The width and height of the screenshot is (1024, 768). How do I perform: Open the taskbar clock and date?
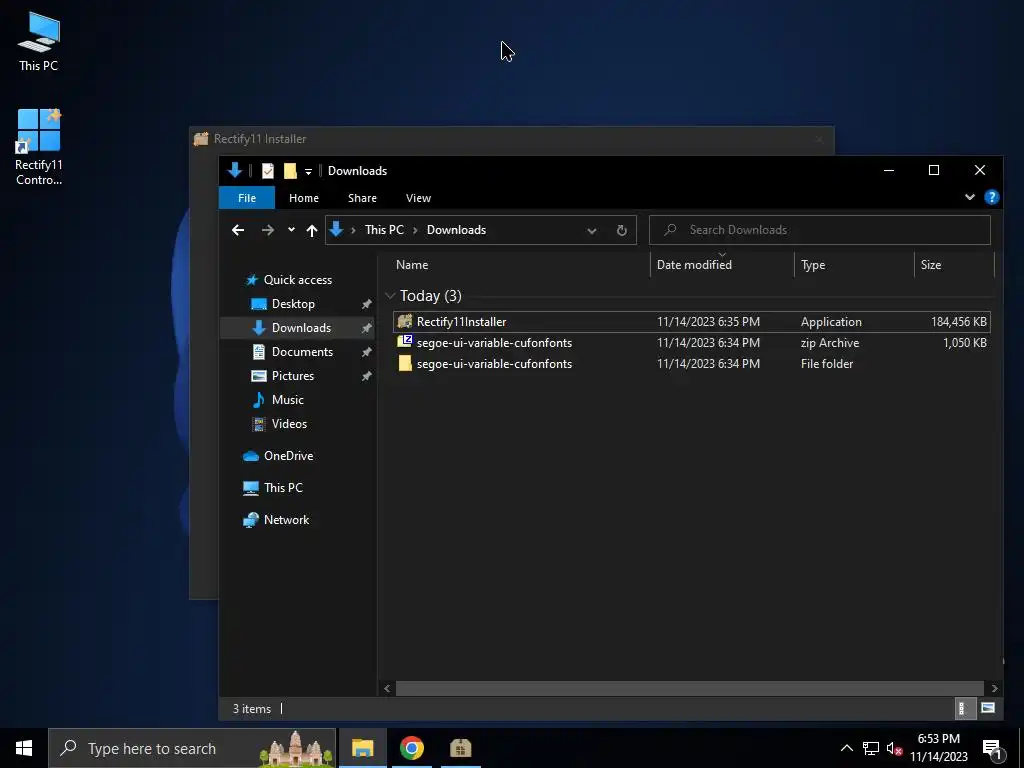pos(938,748)
